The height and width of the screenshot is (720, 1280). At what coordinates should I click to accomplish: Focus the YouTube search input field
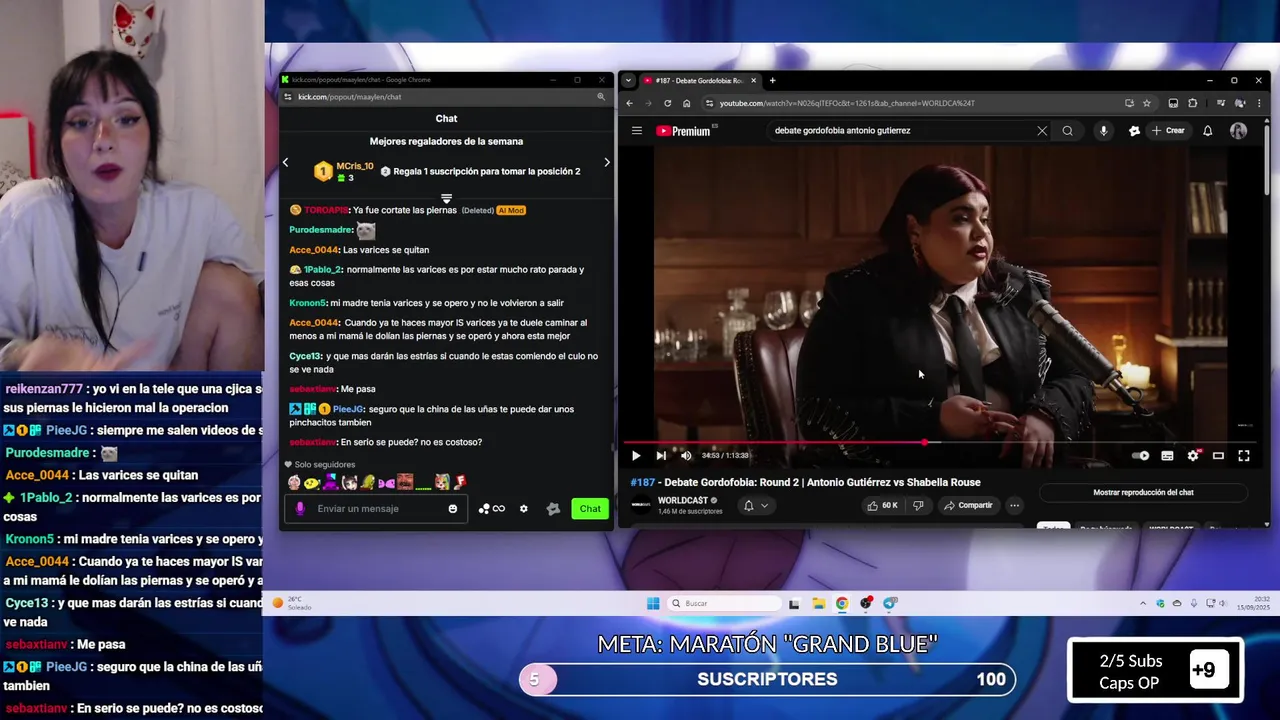(900, 131)
